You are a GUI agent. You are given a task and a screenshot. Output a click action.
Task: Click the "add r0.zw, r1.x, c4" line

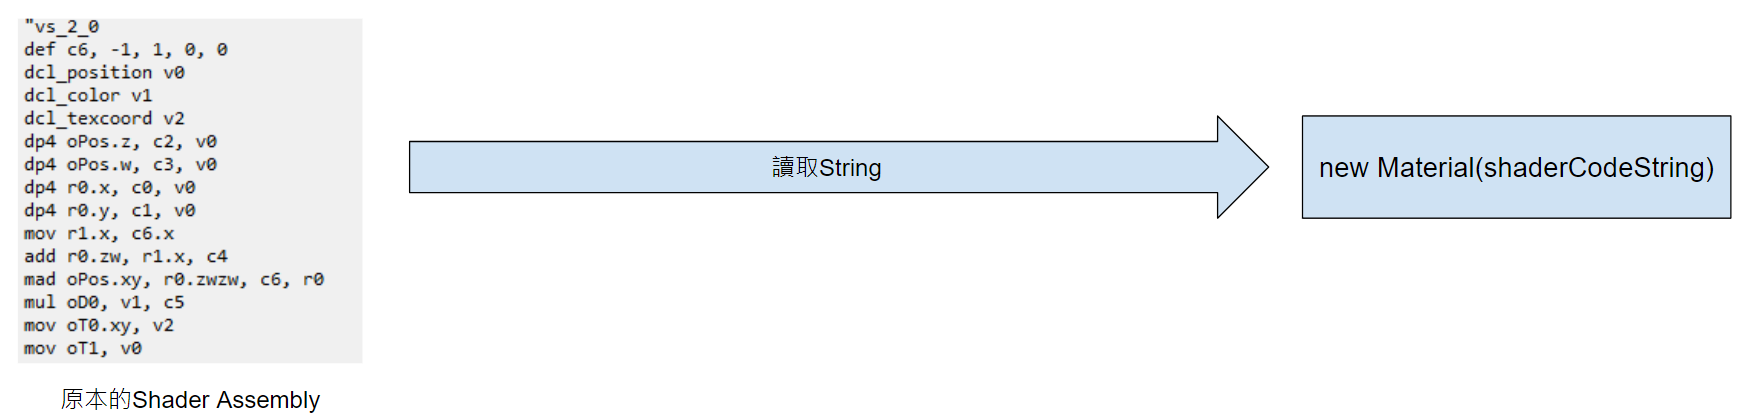[x=126, y=257]
